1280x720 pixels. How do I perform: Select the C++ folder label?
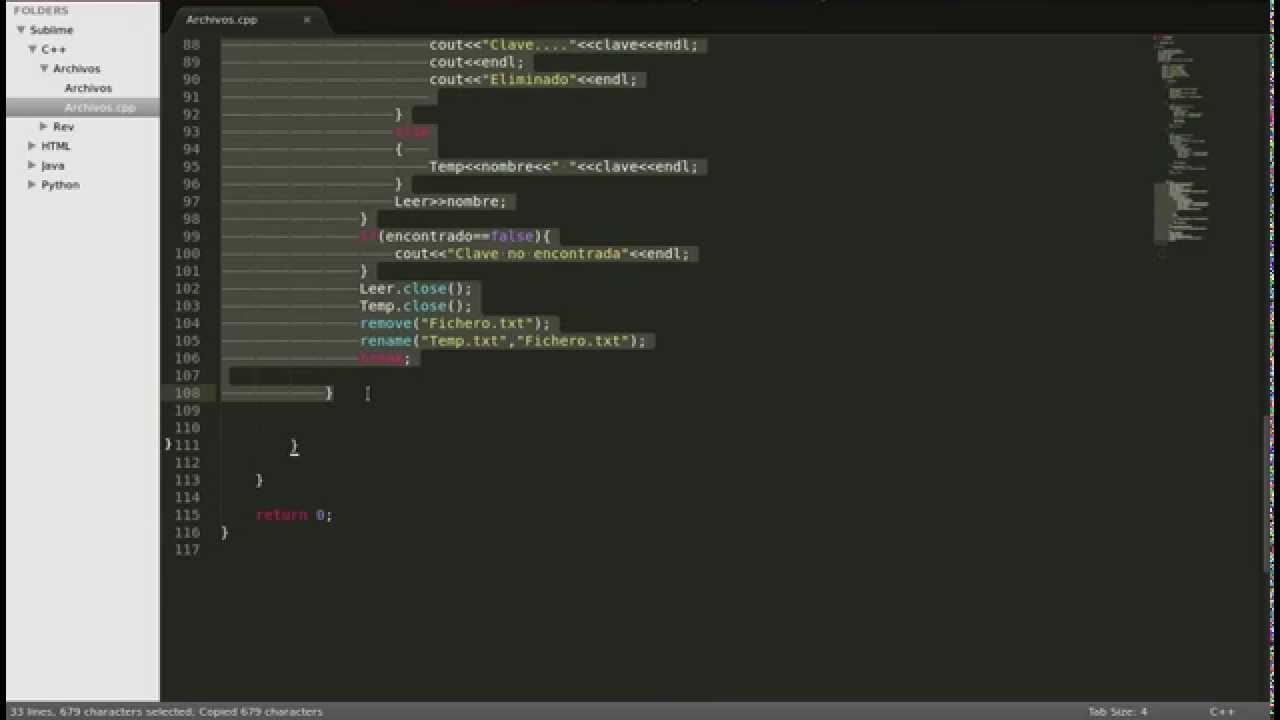coord(53,49)
